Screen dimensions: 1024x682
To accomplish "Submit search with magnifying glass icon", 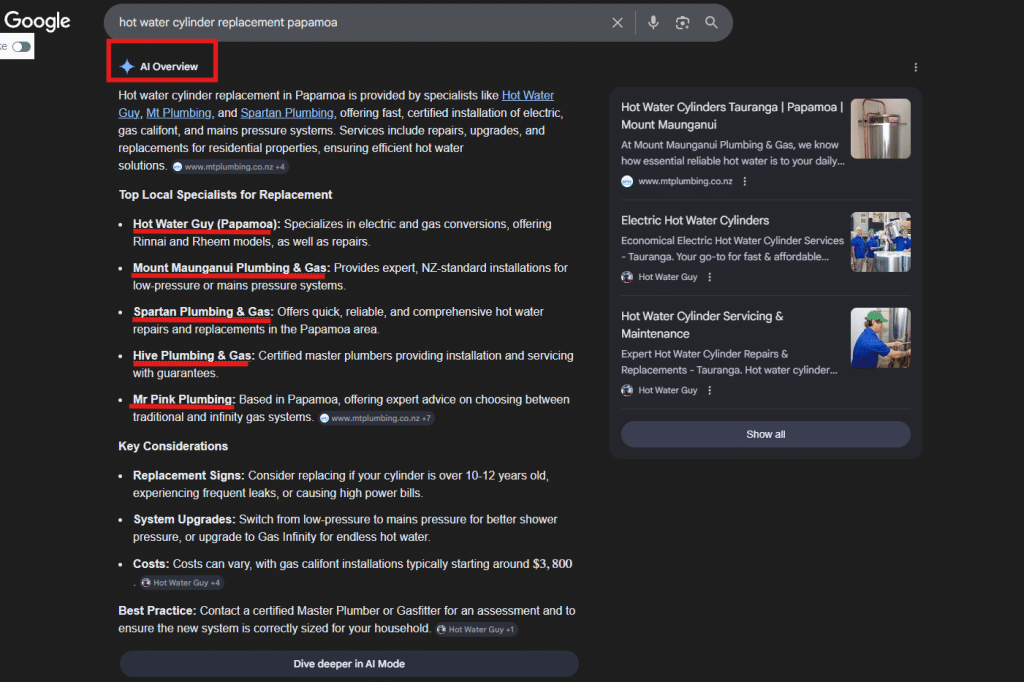I will (711, 22).
